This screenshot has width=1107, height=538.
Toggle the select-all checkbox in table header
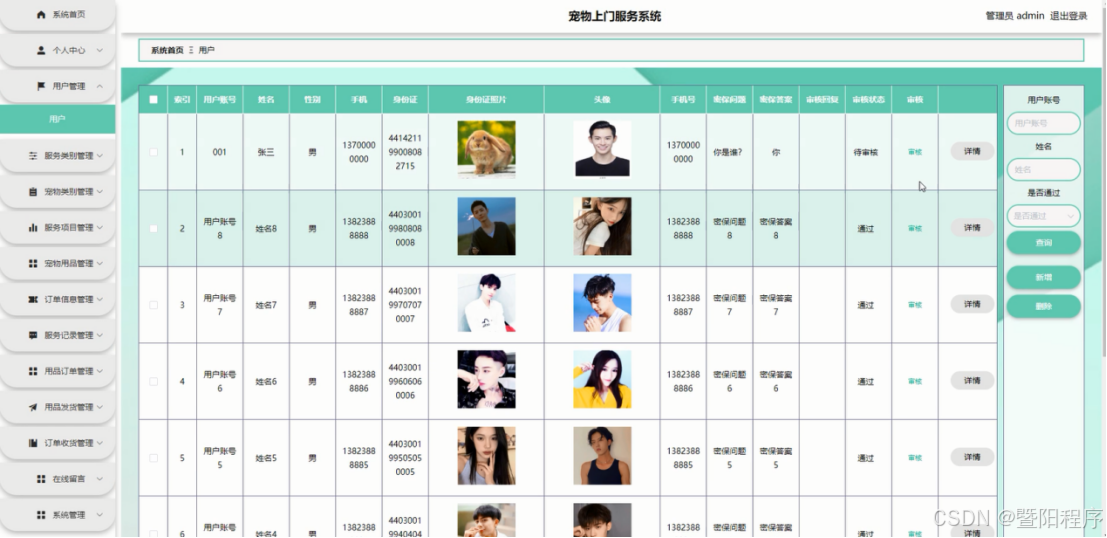153,100
